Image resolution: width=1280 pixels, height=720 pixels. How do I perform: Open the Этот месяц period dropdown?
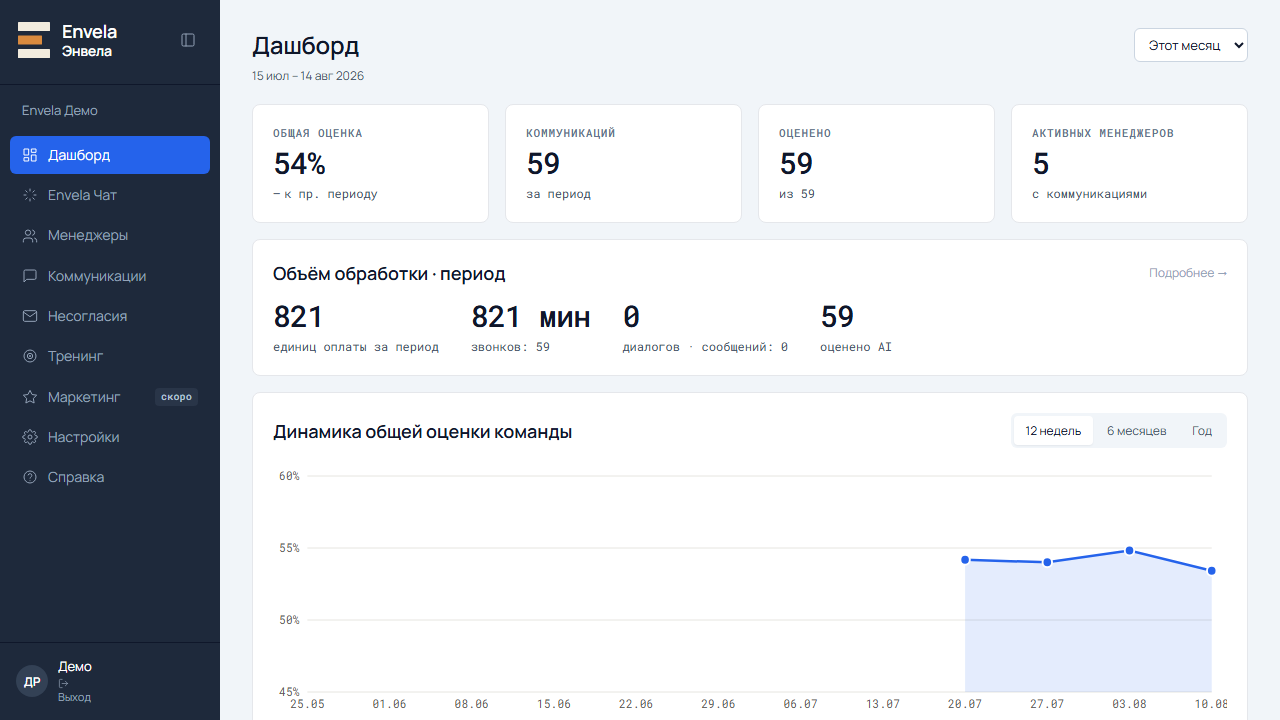(1190, 45)
